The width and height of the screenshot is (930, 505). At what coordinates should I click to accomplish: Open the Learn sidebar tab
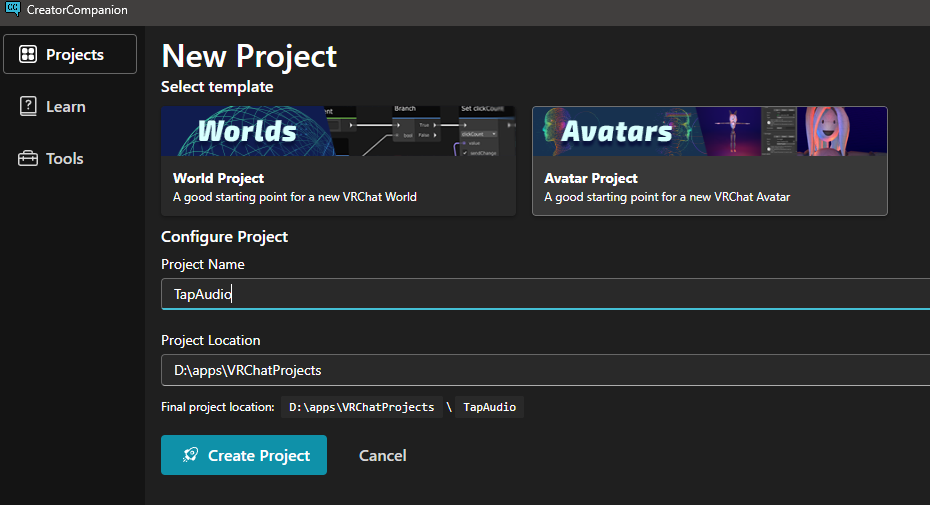[x=70, y=106]
